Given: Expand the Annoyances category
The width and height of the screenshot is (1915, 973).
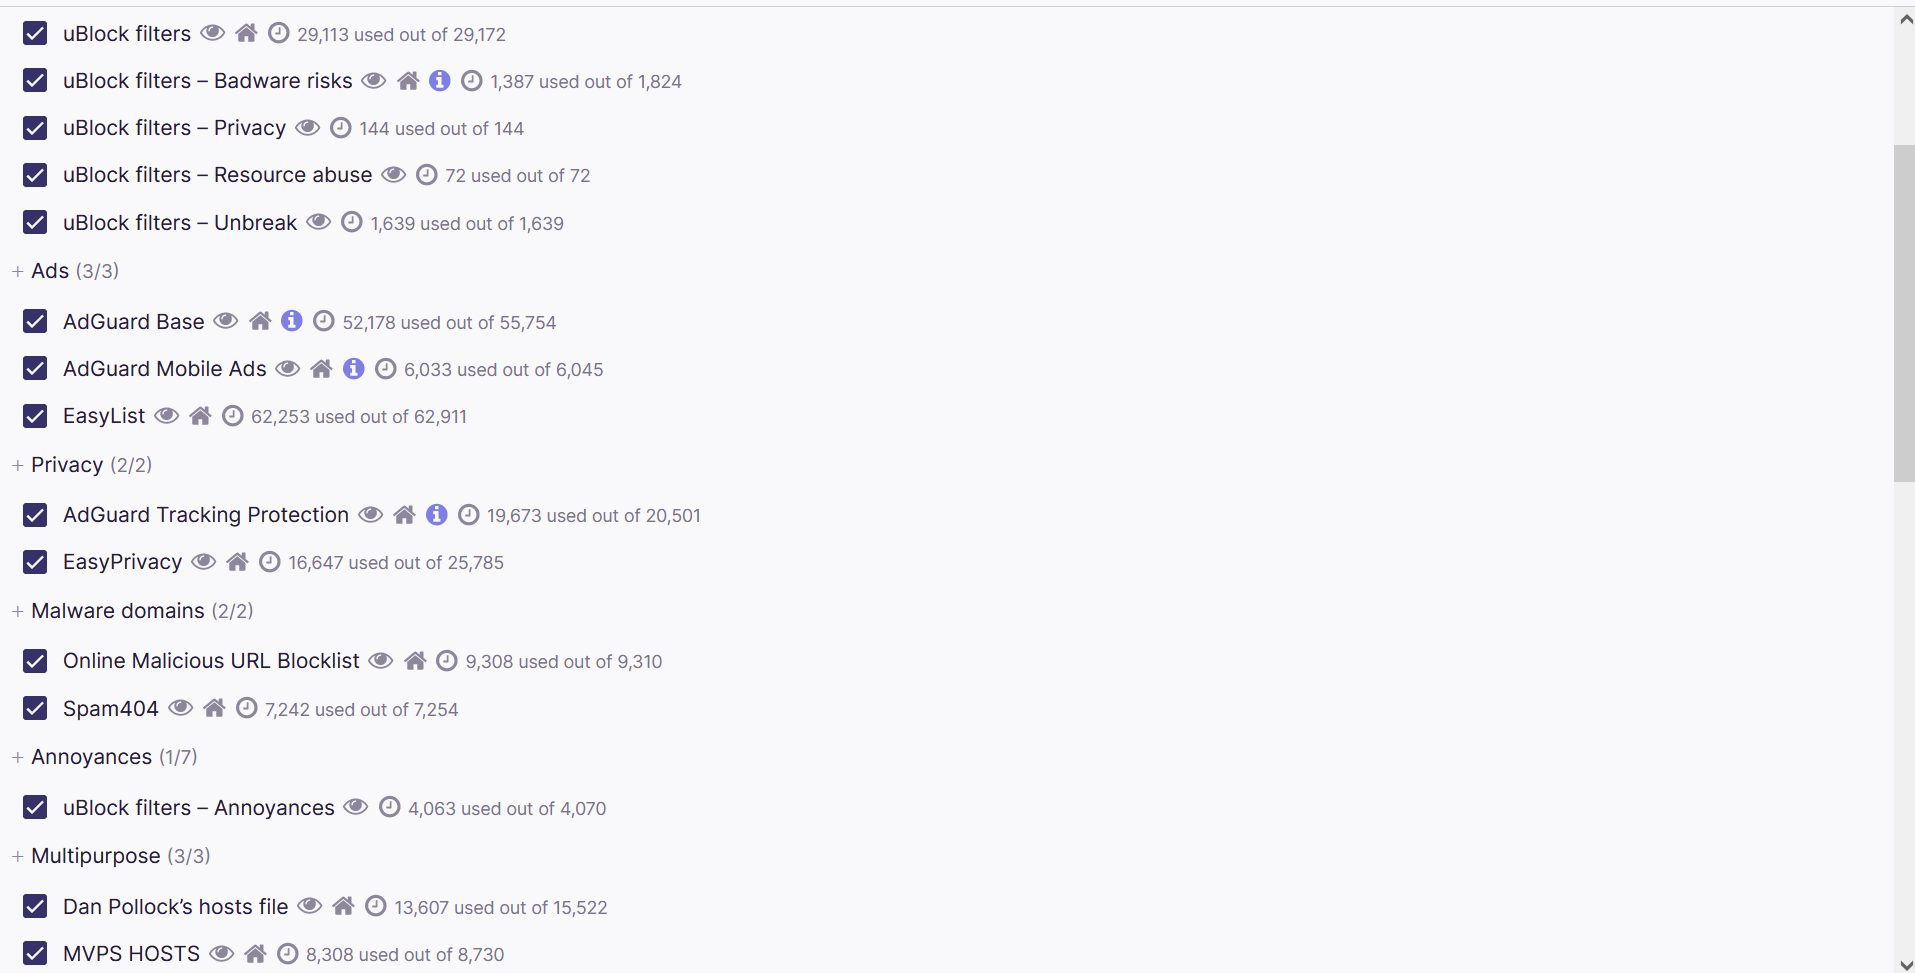Looking at the screenshot, I should pos(16,757).
